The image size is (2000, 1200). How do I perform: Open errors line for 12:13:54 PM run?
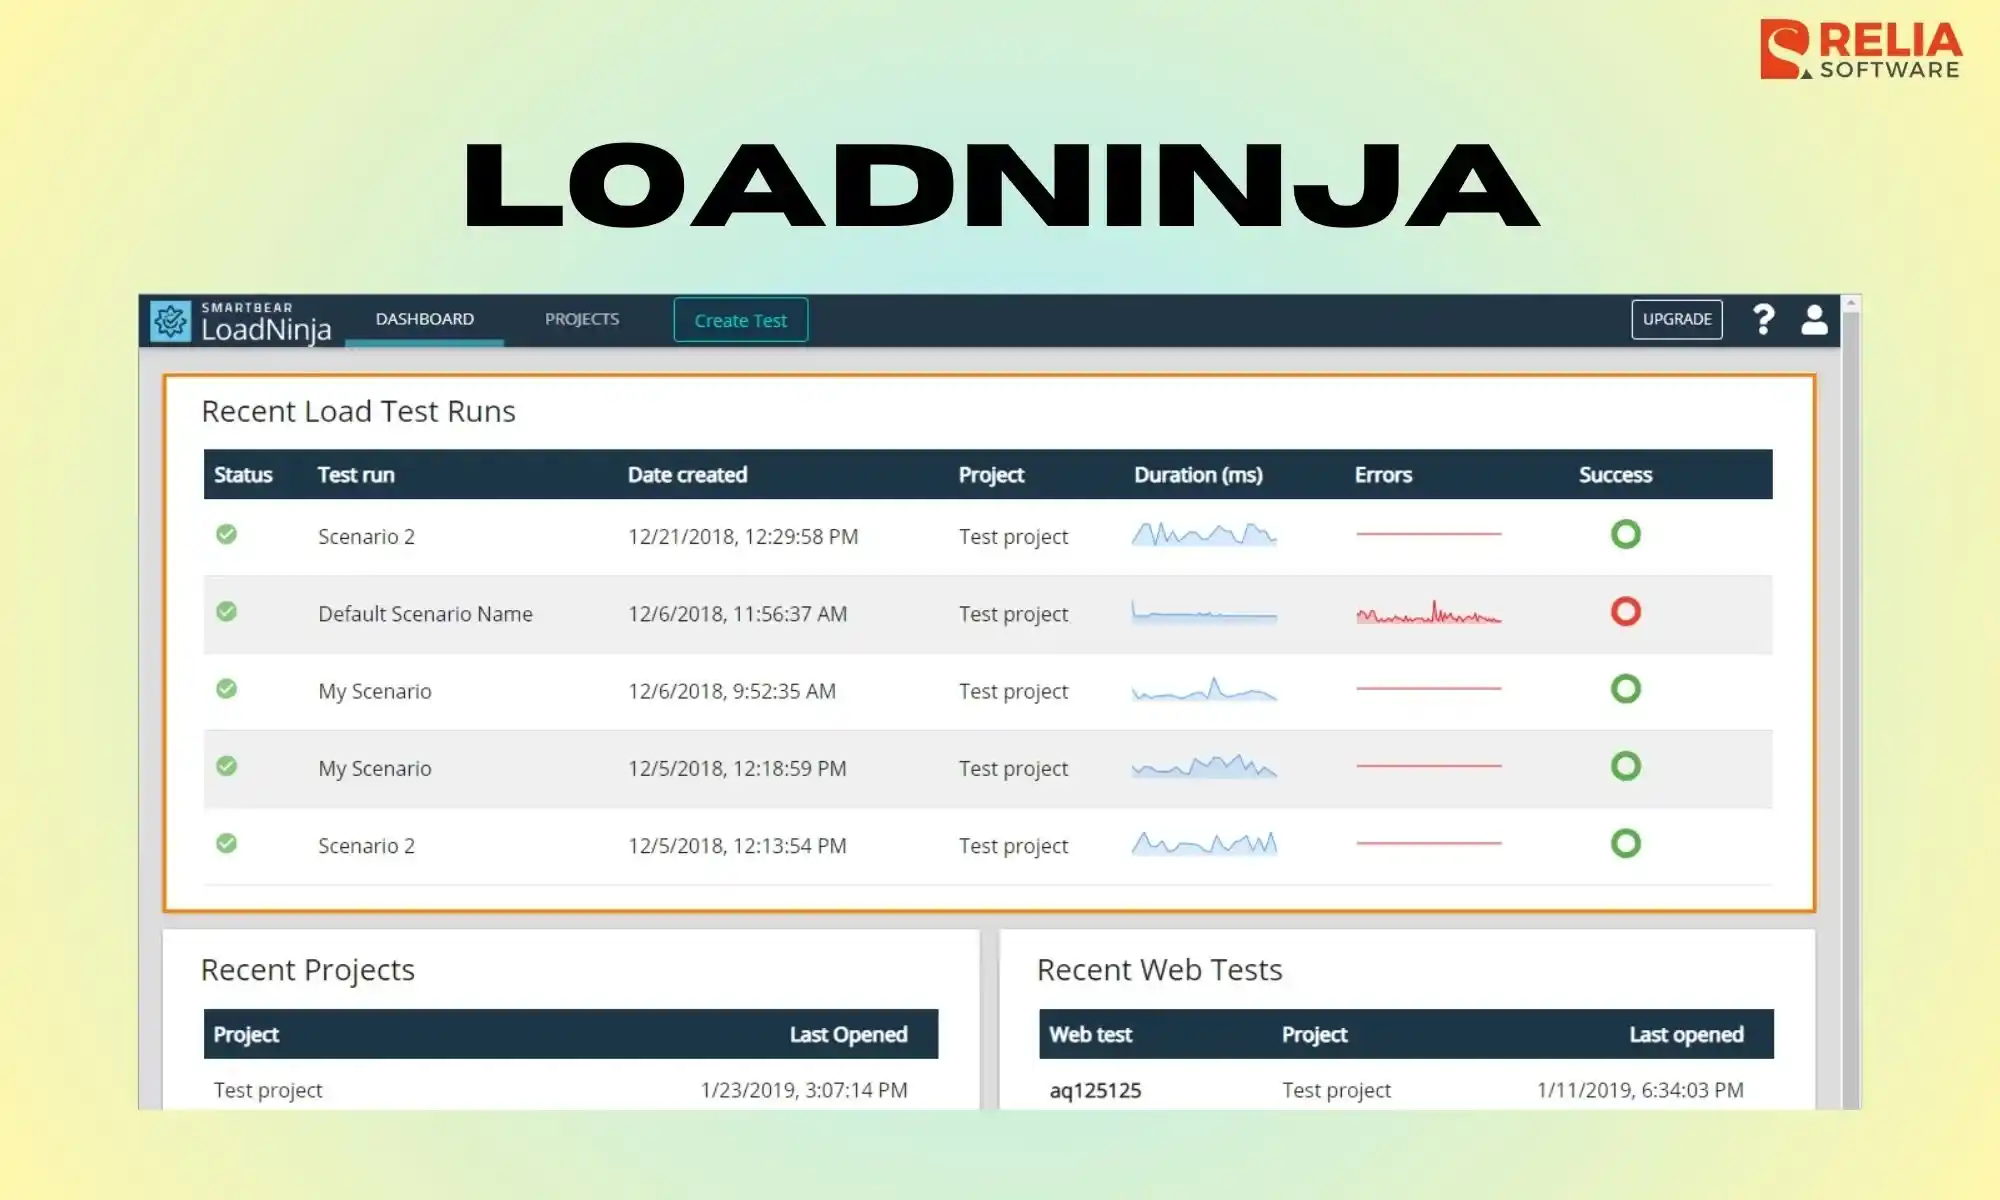1429,843
